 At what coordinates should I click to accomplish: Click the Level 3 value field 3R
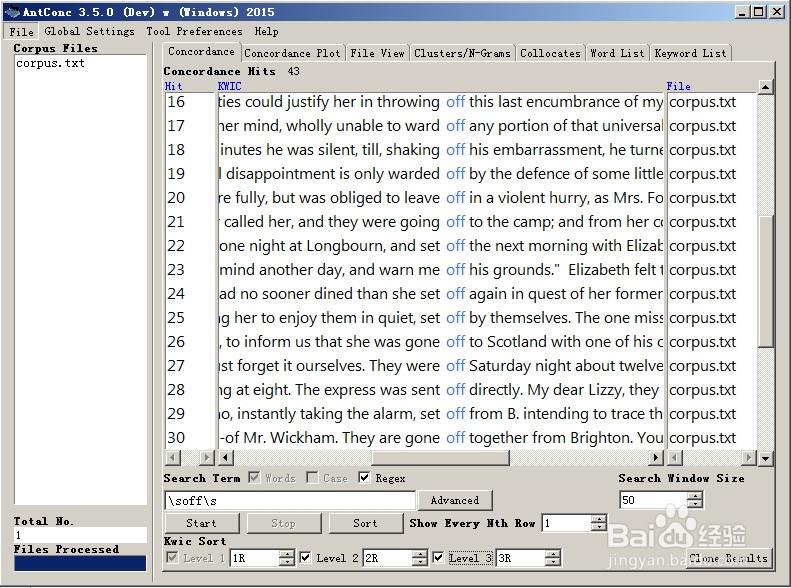tap(520, 558)
